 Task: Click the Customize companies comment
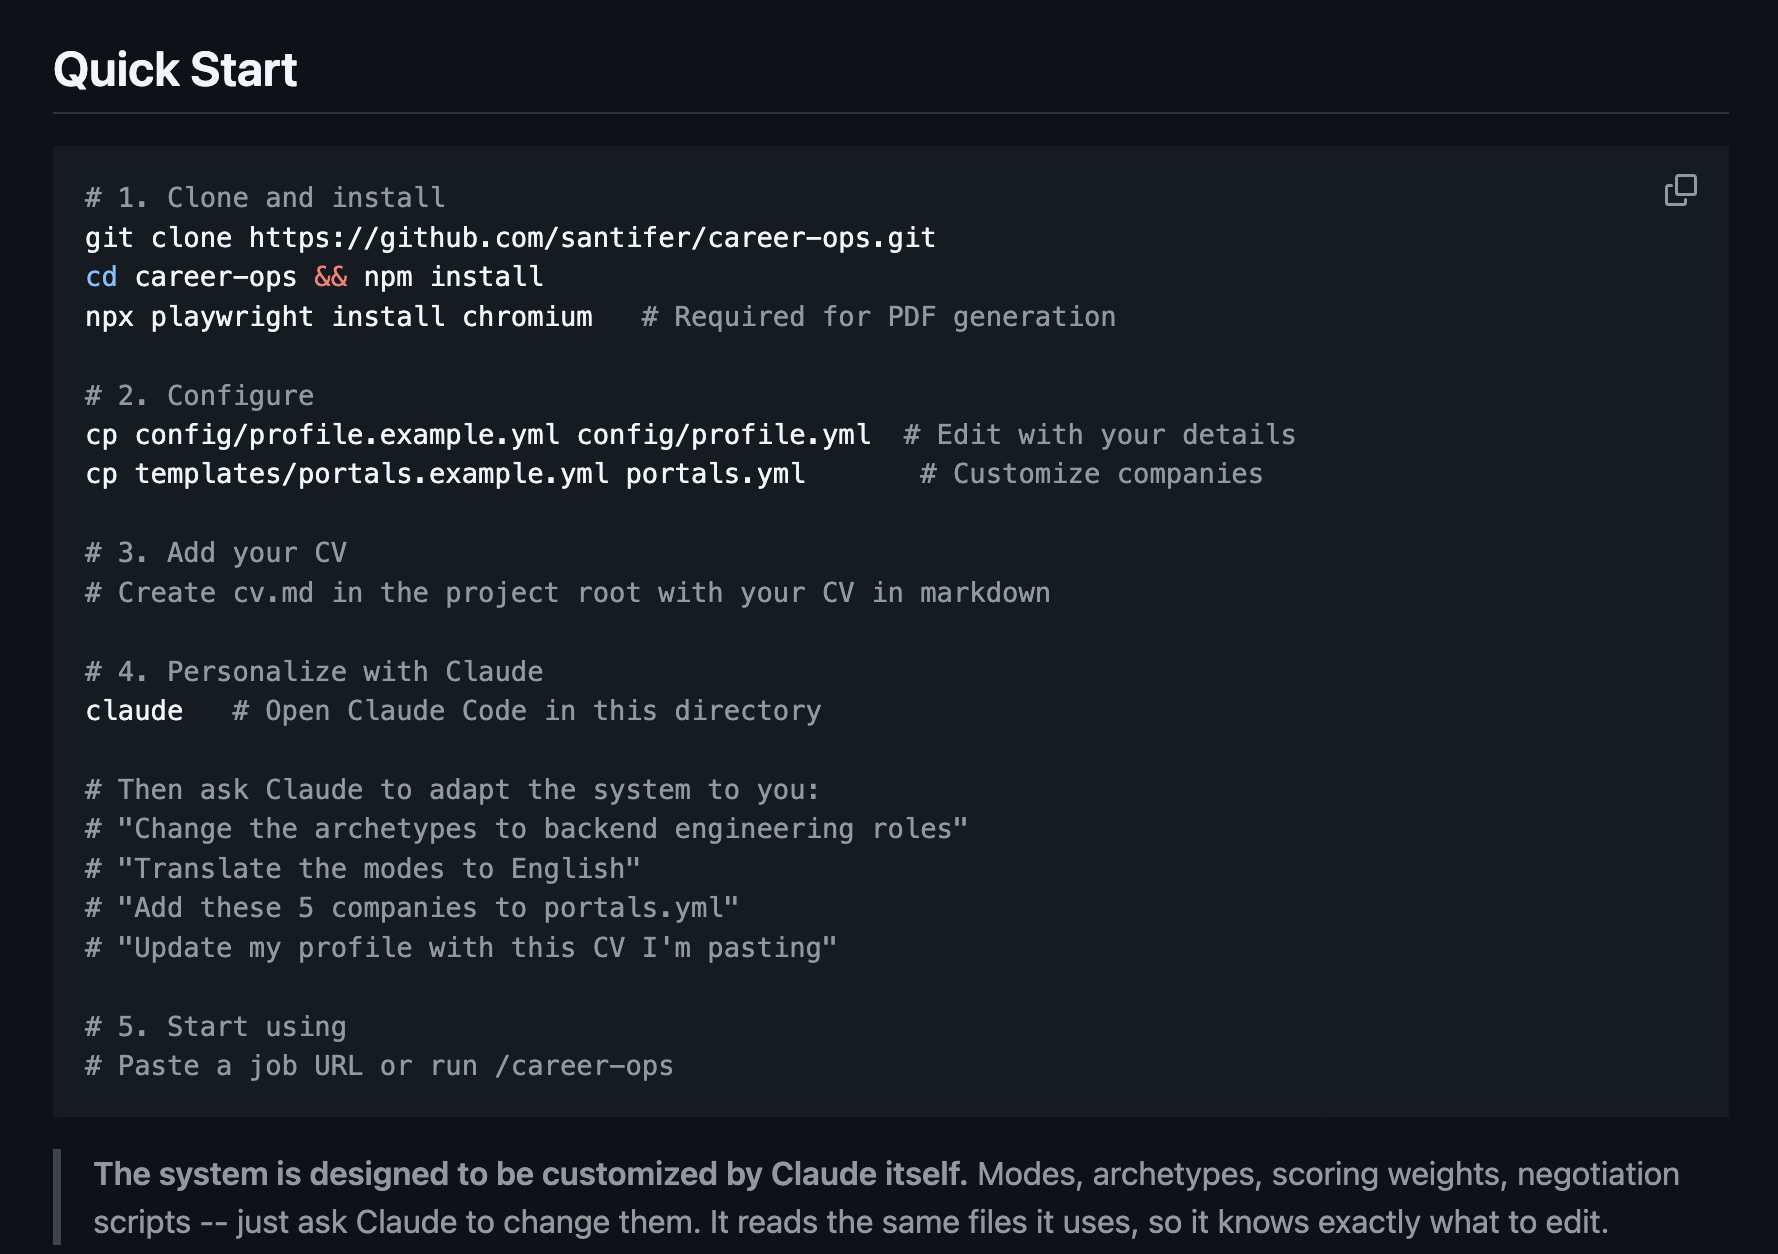click(x=1091, y=474)
